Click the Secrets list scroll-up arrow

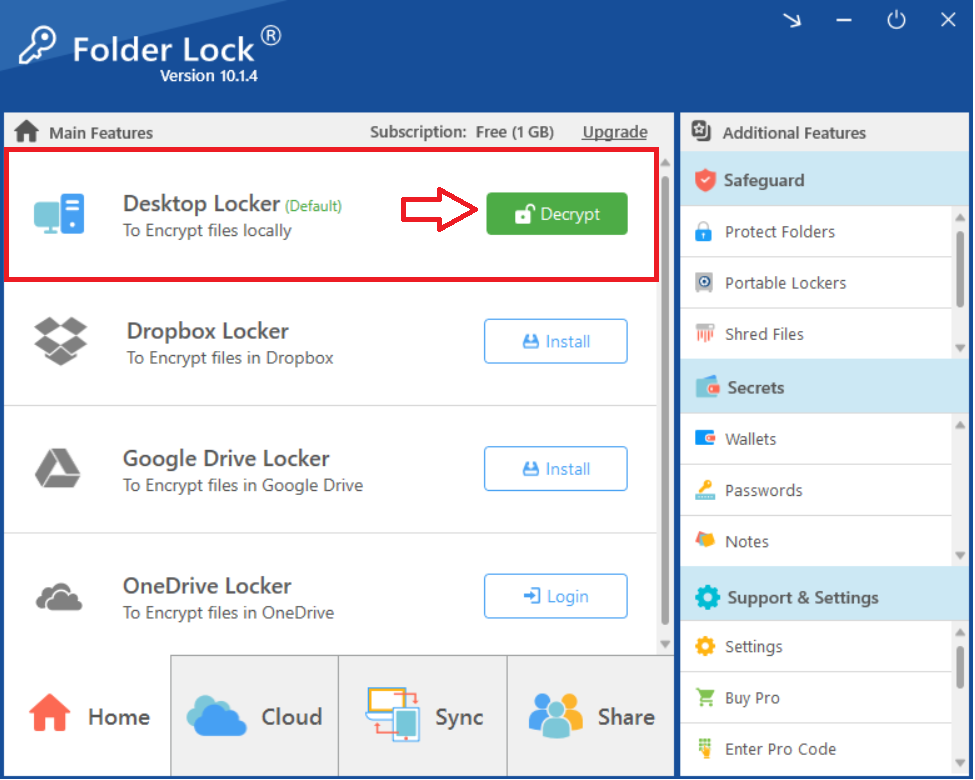(960, 425)
